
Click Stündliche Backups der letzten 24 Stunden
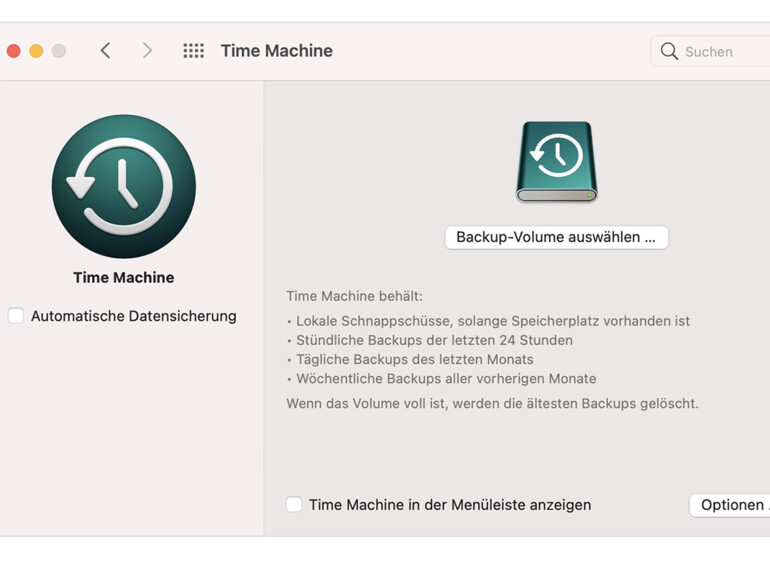[434, 340]
